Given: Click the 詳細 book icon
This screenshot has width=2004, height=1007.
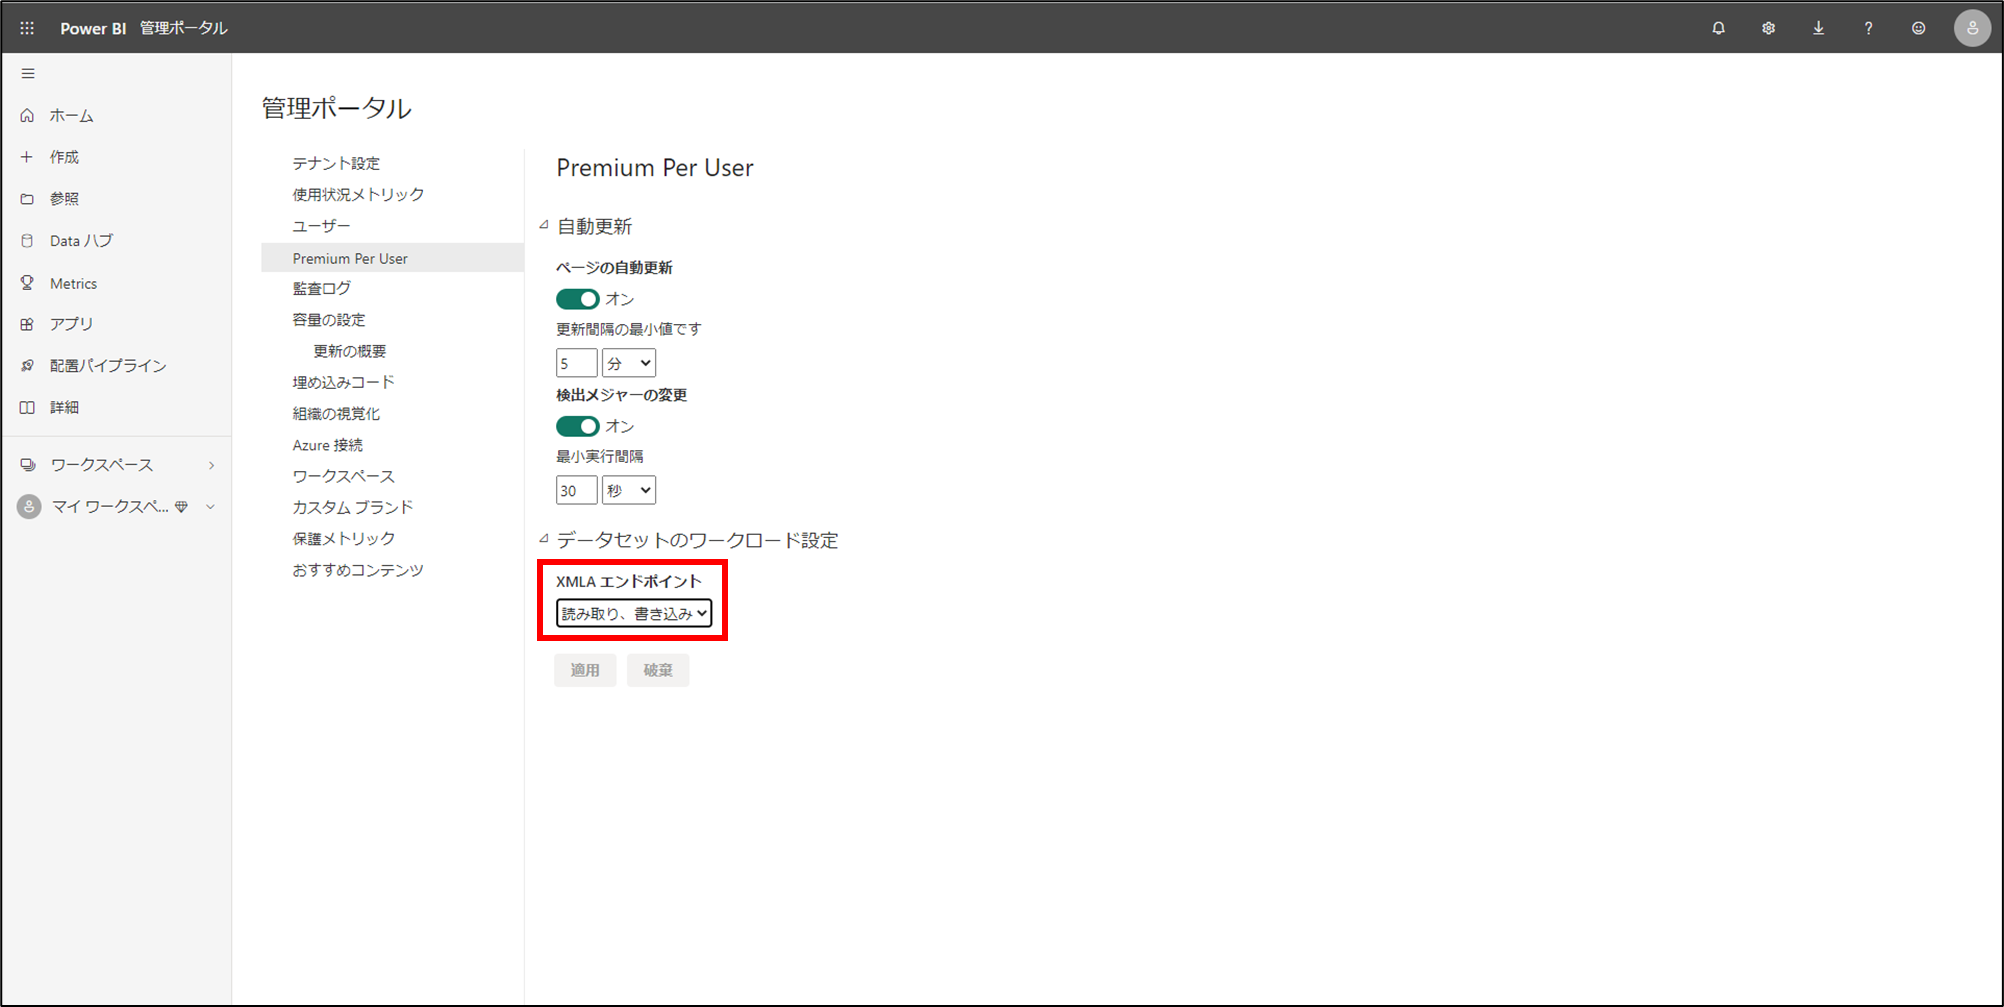Looking at the screenshot, I should click(x=27, y=408).
